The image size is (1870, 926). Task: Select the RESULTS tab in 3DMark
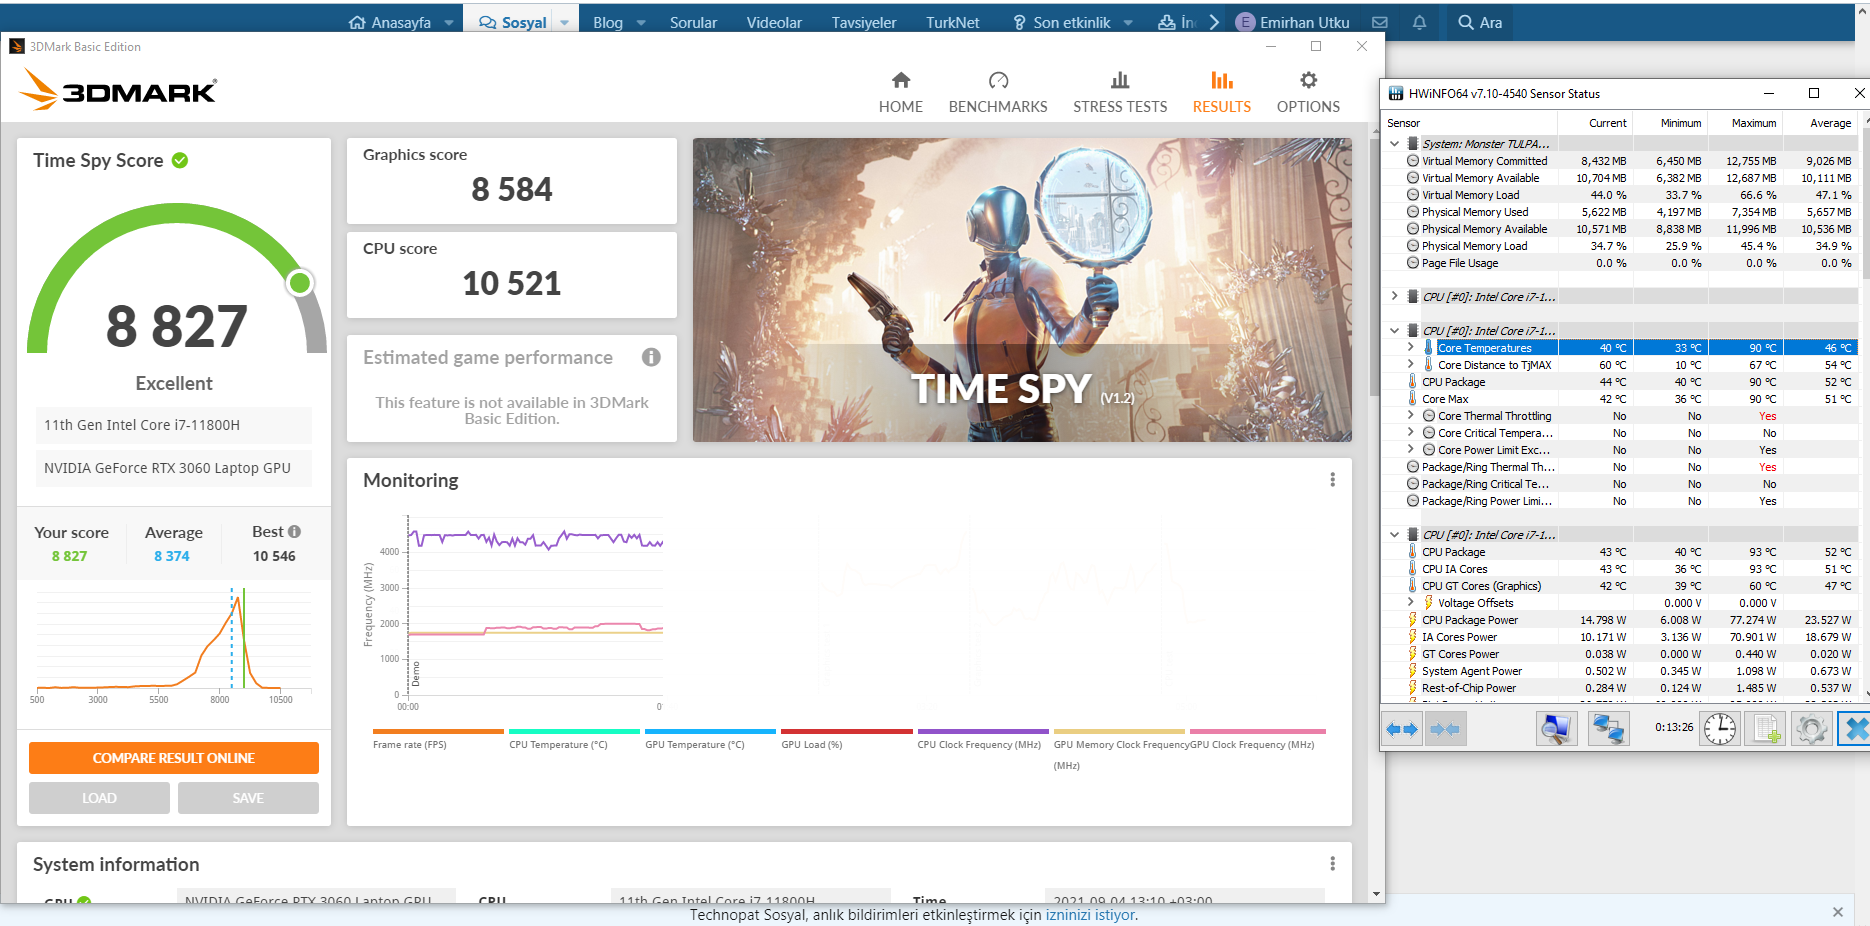(1221, 93)
